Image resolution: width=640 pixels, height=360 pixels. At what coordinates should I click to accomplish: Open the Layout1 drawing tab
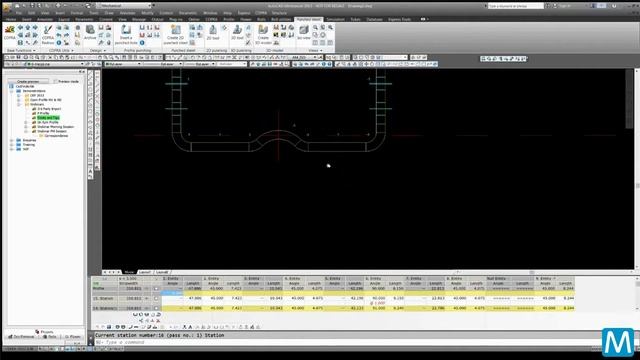point(144,272)
